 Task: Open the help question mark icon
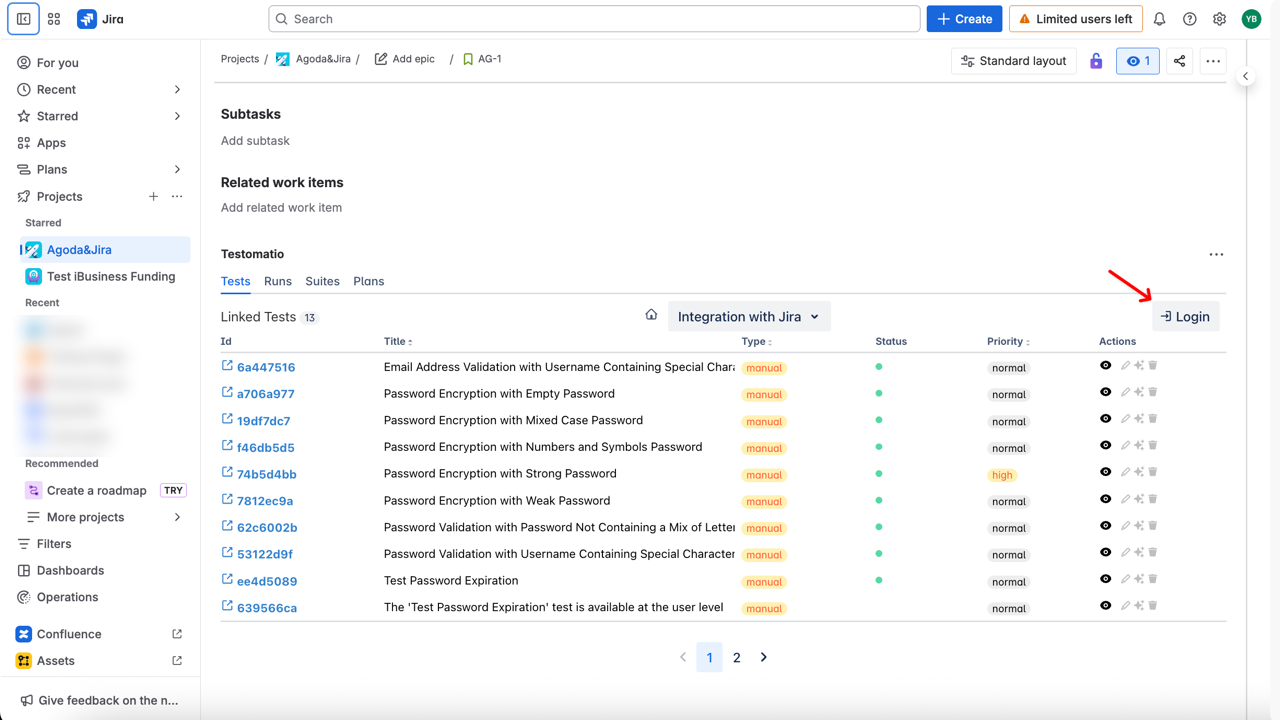tap(1189, 18)
